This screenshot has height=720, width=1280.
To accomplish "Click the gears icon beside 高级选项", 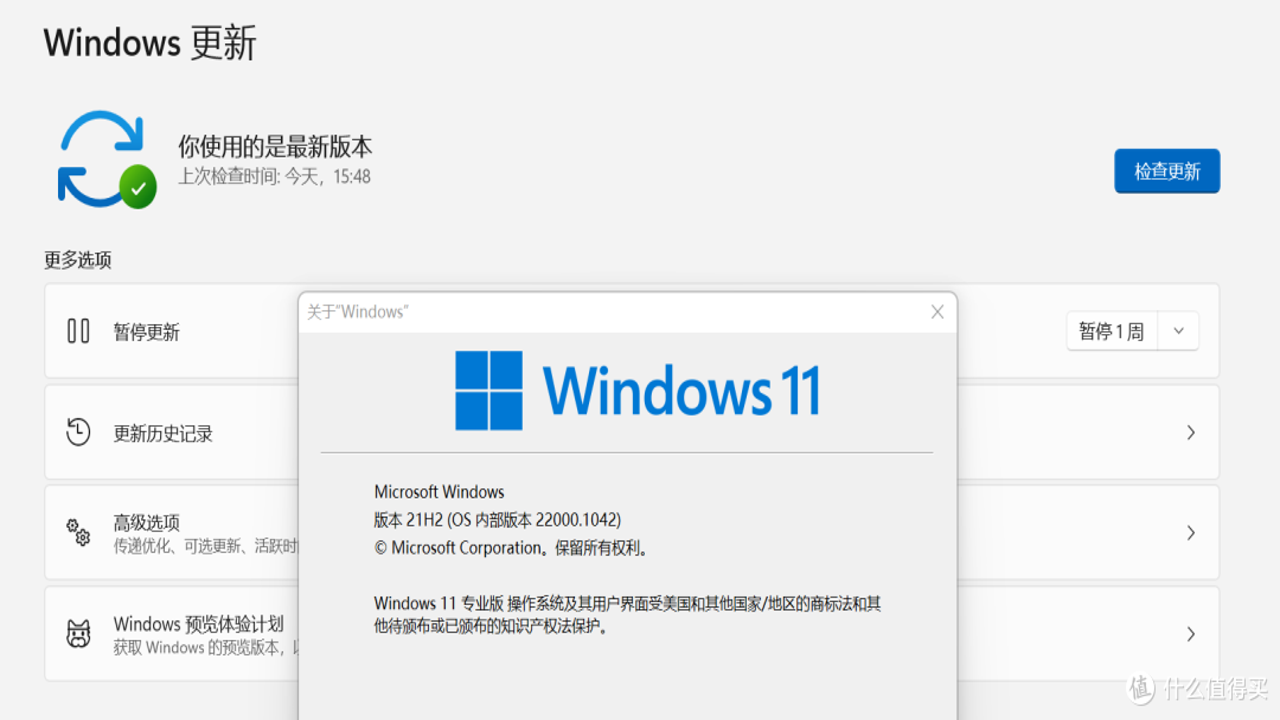I will point(78,532).
